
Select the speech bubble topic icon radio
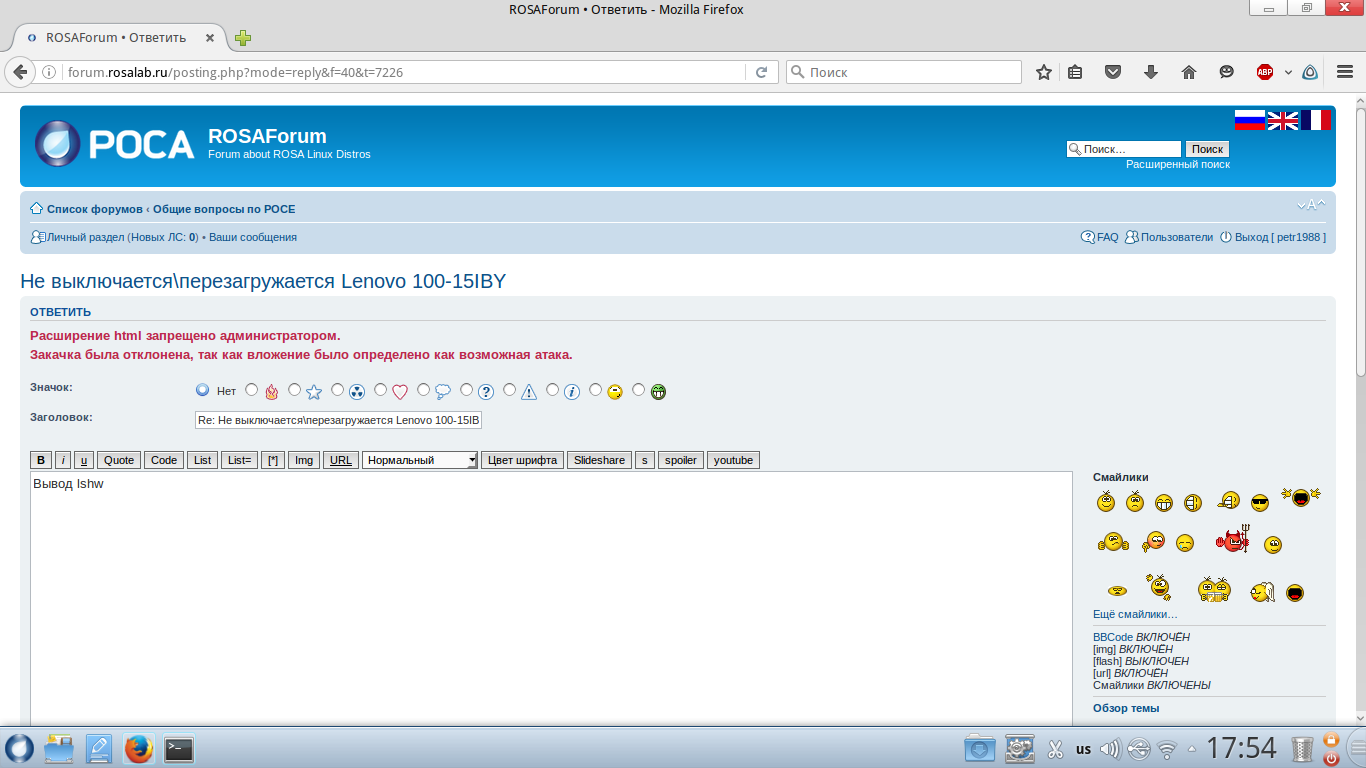point(423,390)
